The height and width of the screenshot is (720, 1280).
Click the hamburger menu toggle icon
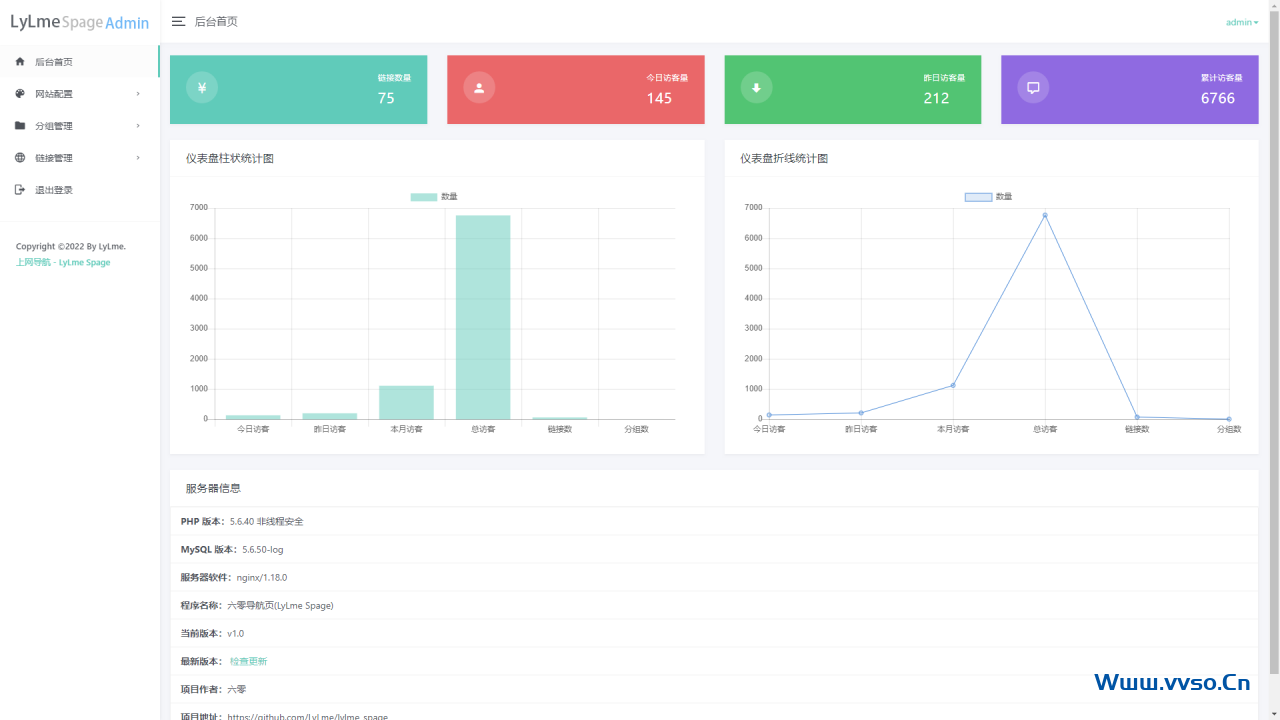[178, 21]
